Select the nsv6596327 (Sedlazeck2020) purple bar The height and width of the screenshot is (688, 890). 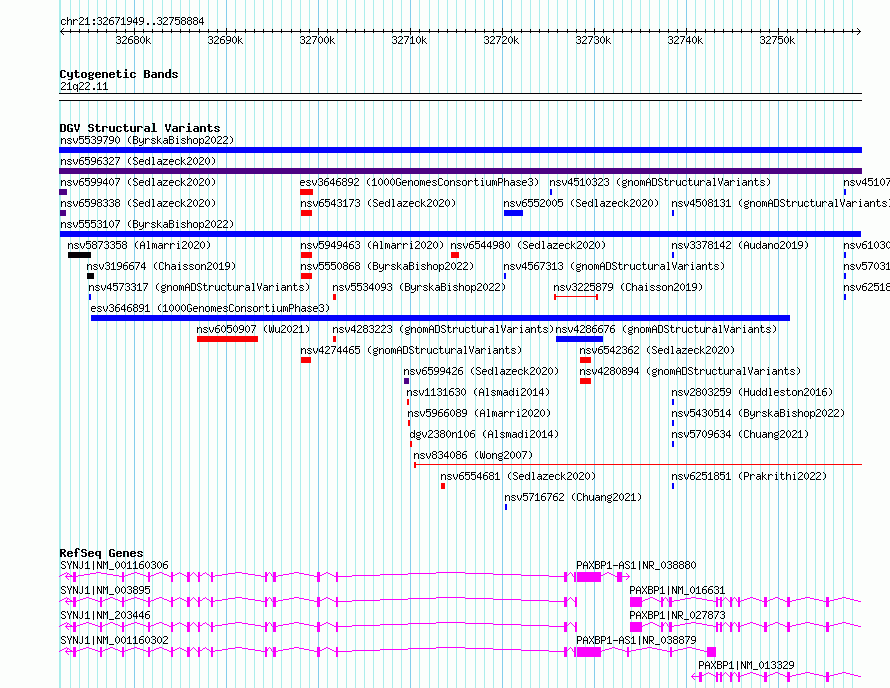point(460,171)
